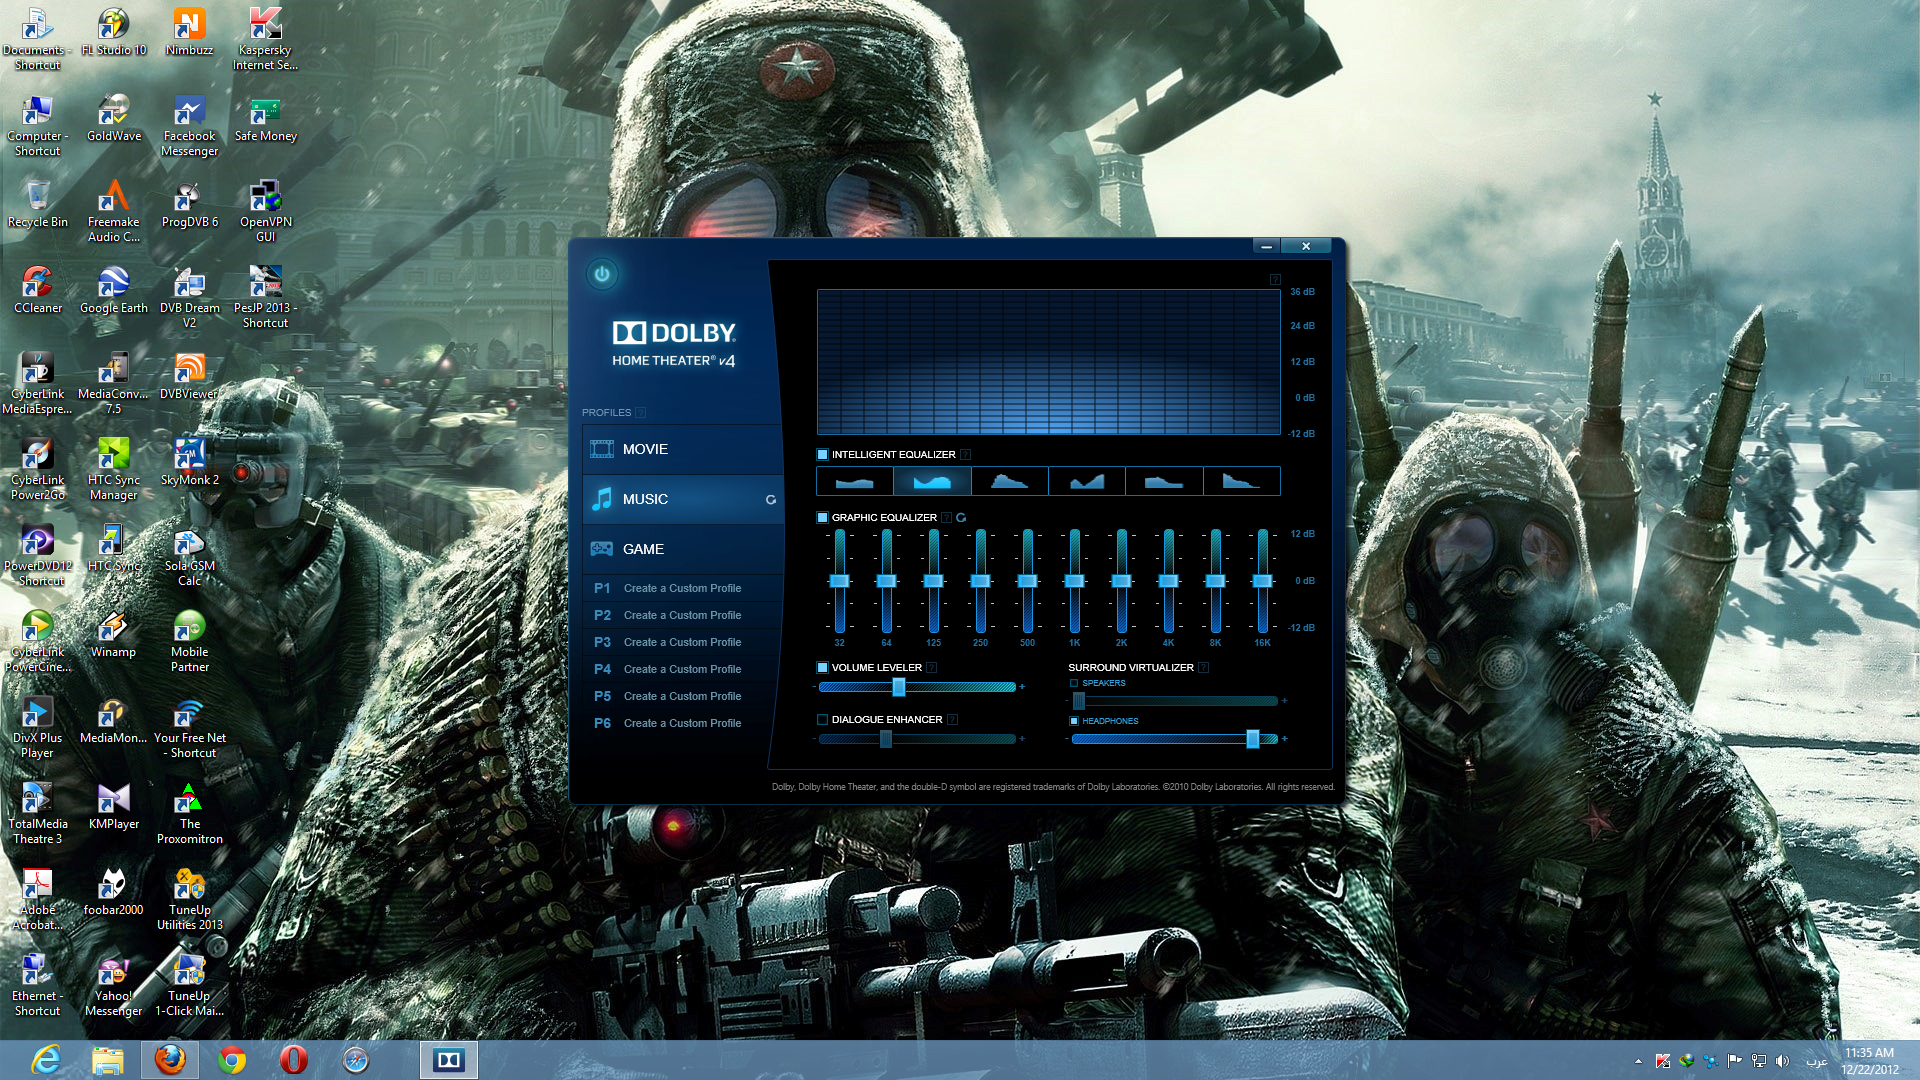1920x1080 pixels.
Task: Open the Dolby app in the taskbar
Action: point(449,1060)
